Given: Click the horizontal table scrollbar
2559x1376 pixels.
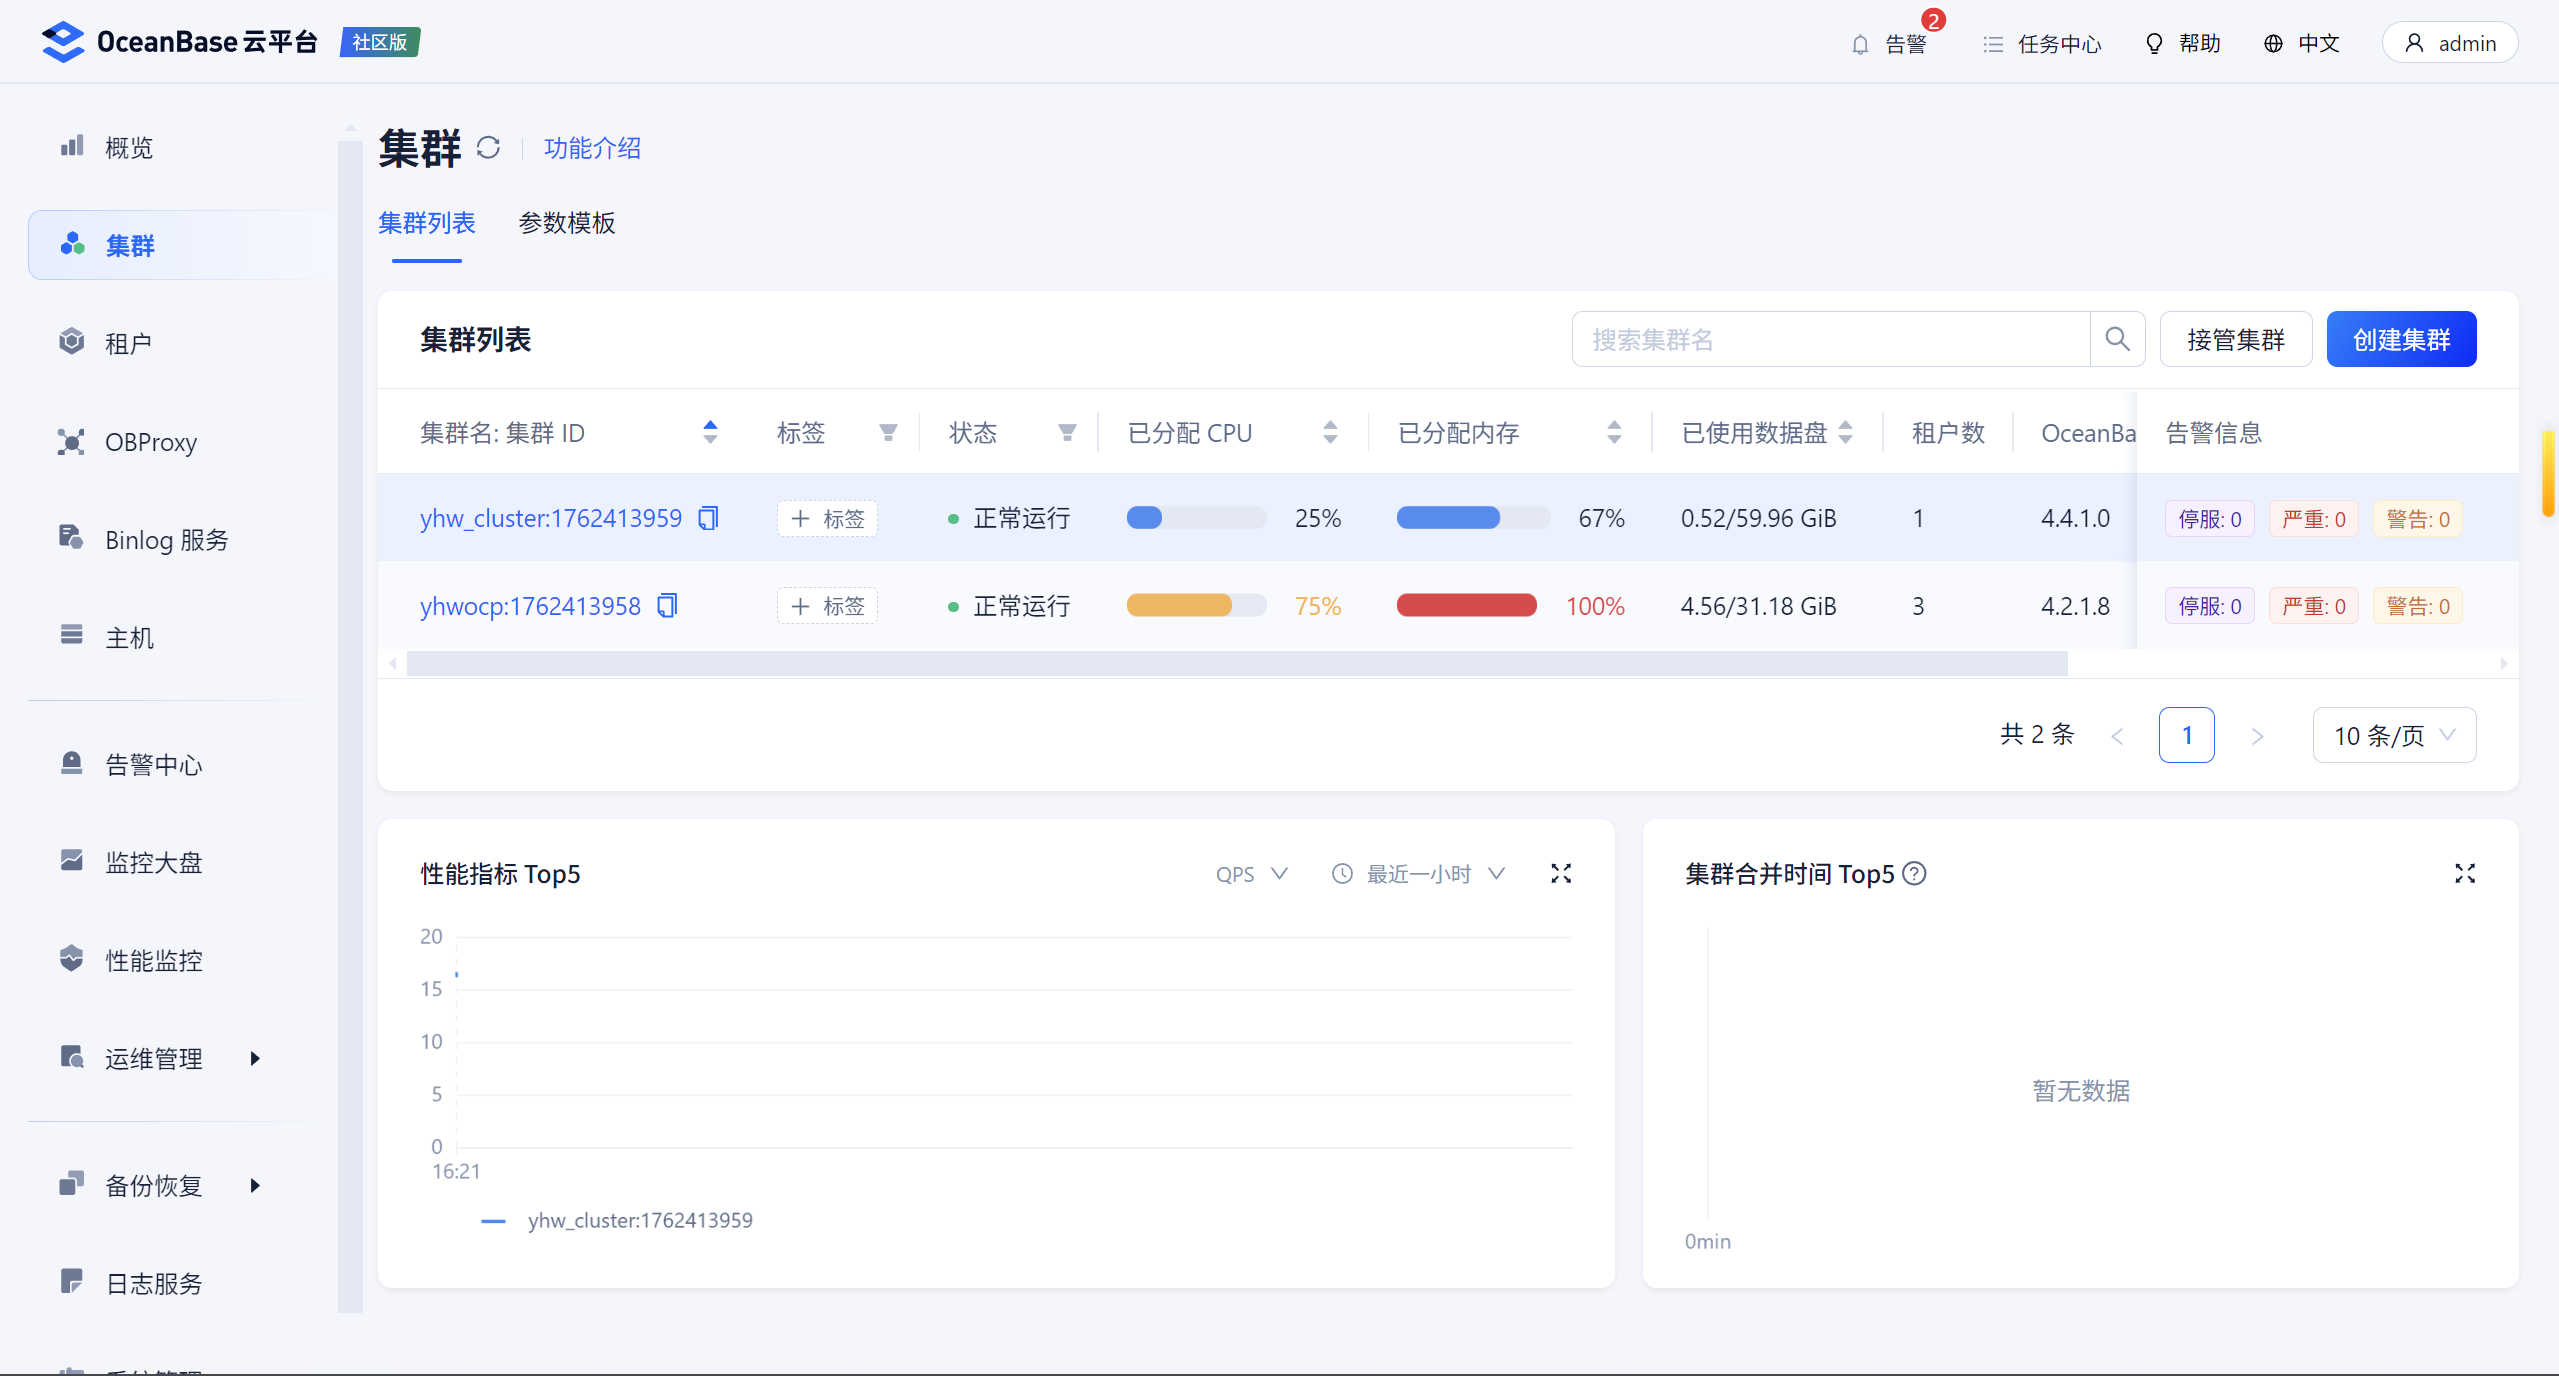Looking at the screenshot, I should pyautogui.click(x=1236, y=663).
